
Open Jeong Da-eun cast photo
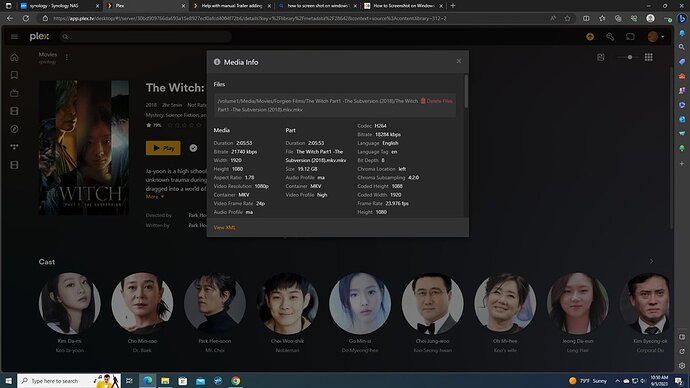point(578,303)
